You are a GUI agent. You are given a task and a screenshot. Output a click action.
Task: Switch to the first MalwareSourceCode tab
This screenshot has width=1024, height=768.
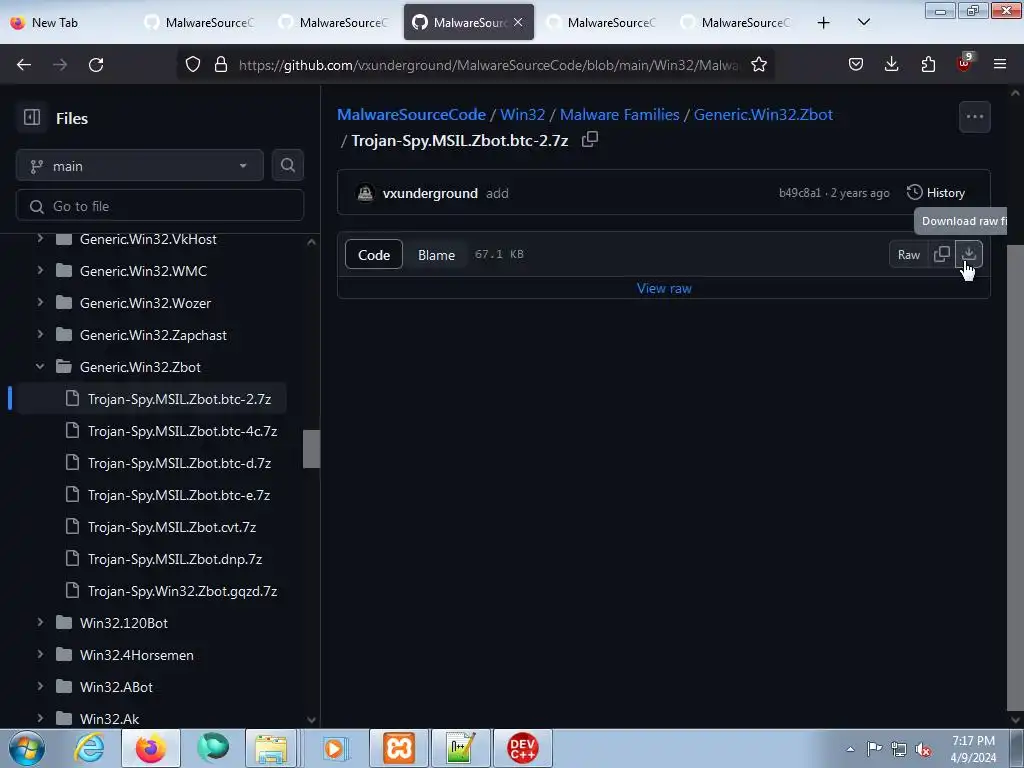200,22
